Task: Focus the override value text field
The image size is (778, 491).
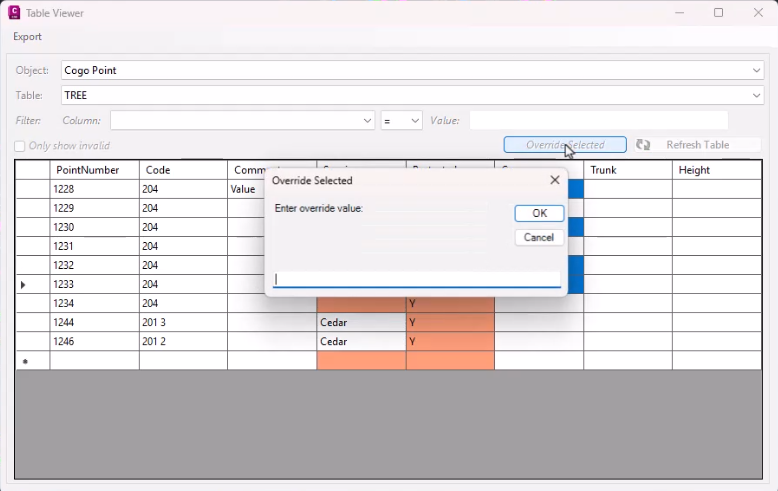Action: coord(416,280)
